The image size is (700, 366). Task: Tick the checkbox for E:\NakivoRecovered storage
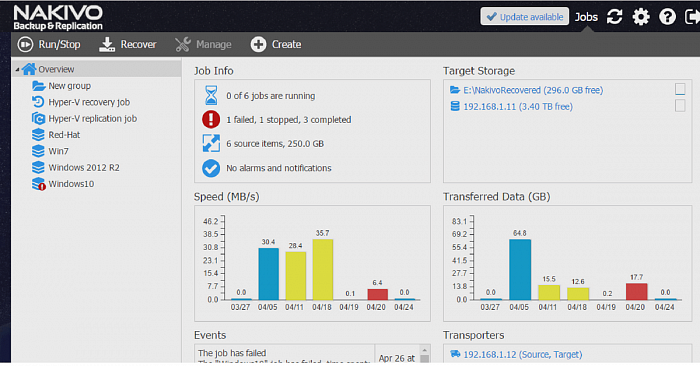pos(680,89)
